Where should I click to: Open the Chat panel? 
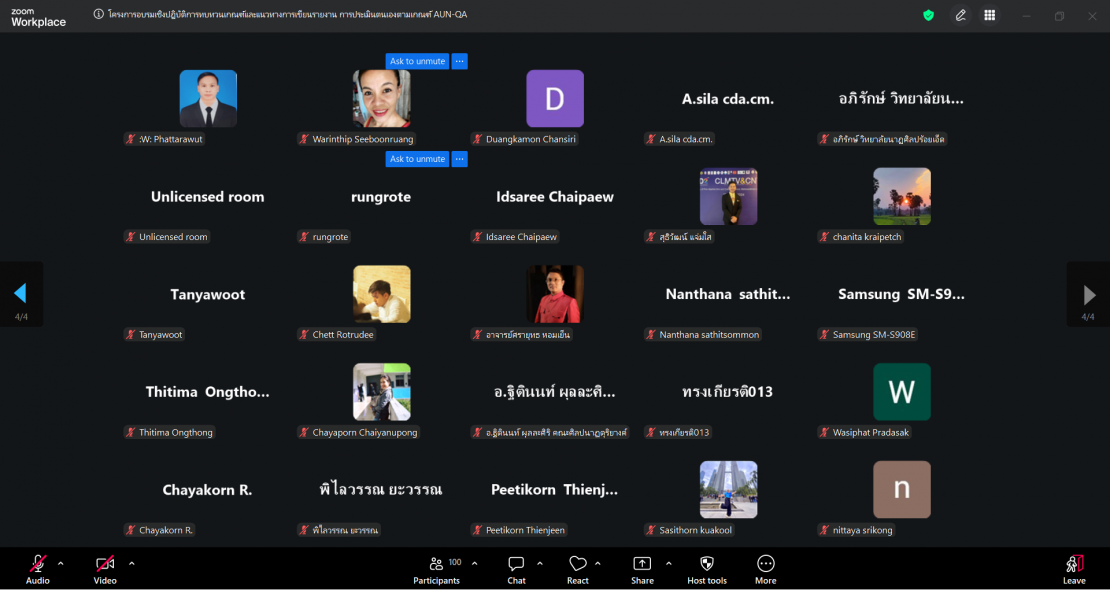pyautogui.click(x=516, y=569)
